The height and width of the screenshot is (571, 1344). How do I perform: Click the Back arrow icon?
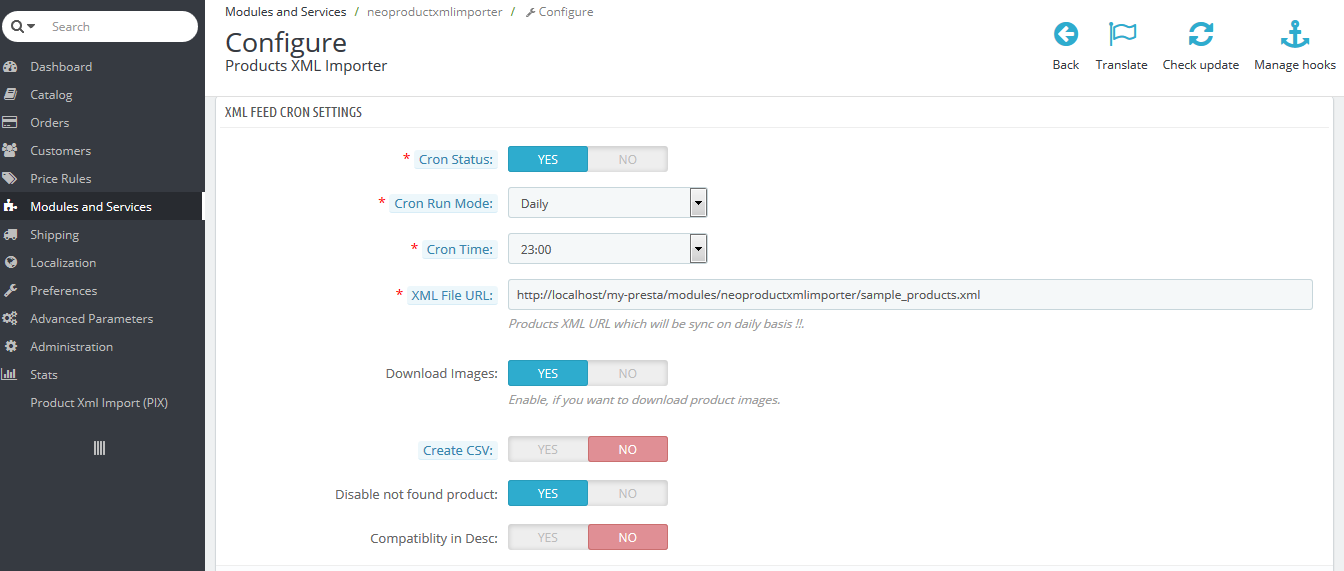click(1065, 35)
